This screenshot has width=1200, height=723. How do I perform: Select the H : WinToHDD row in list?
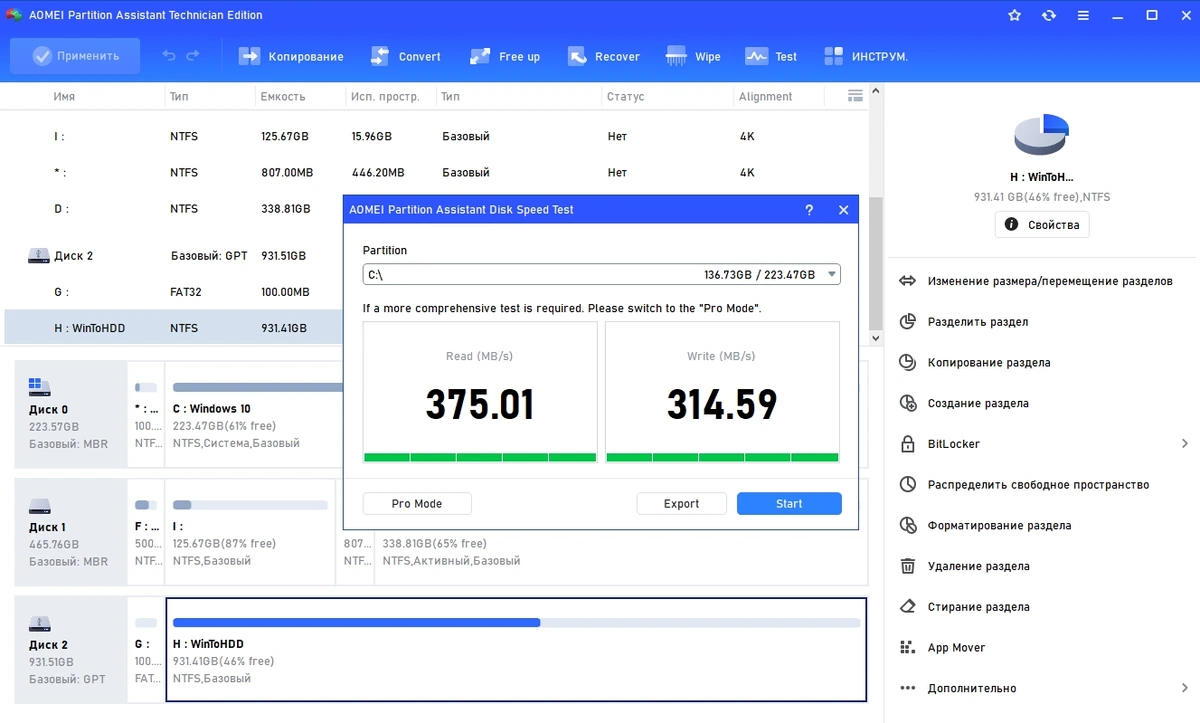tap(174, 328)
